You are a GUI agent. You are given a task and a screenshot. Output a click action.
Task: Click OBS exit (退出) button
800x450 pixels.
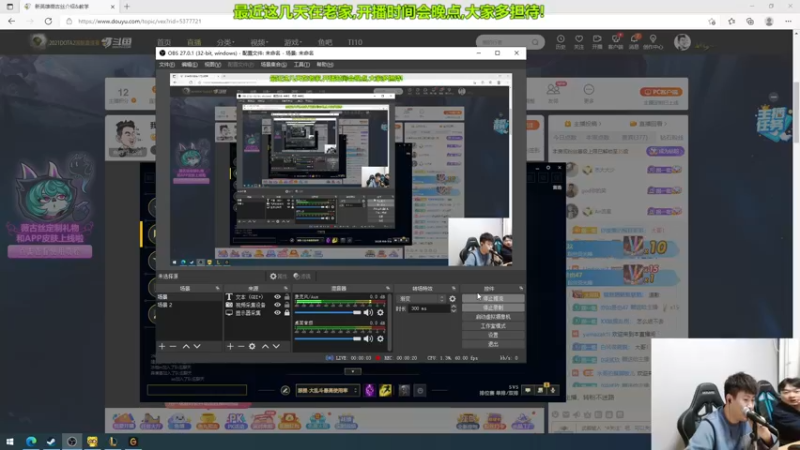493,344
